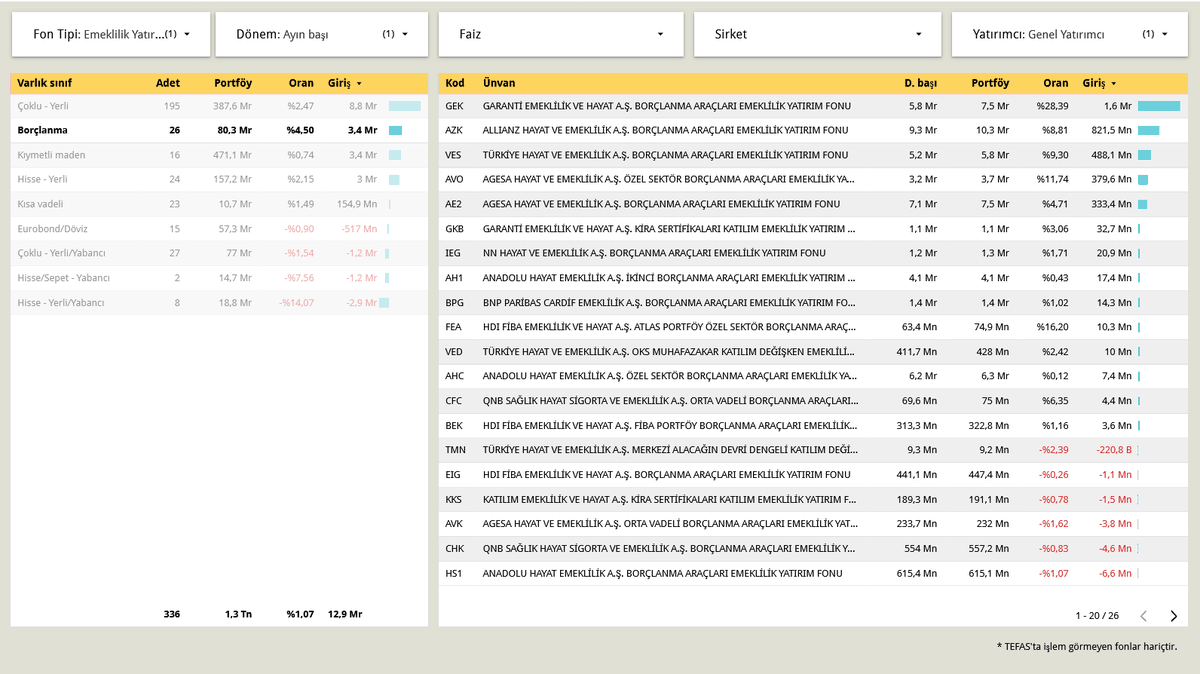Screen dimensions: 1200x674
Task: Click fund code KKS
Action: 454,498
